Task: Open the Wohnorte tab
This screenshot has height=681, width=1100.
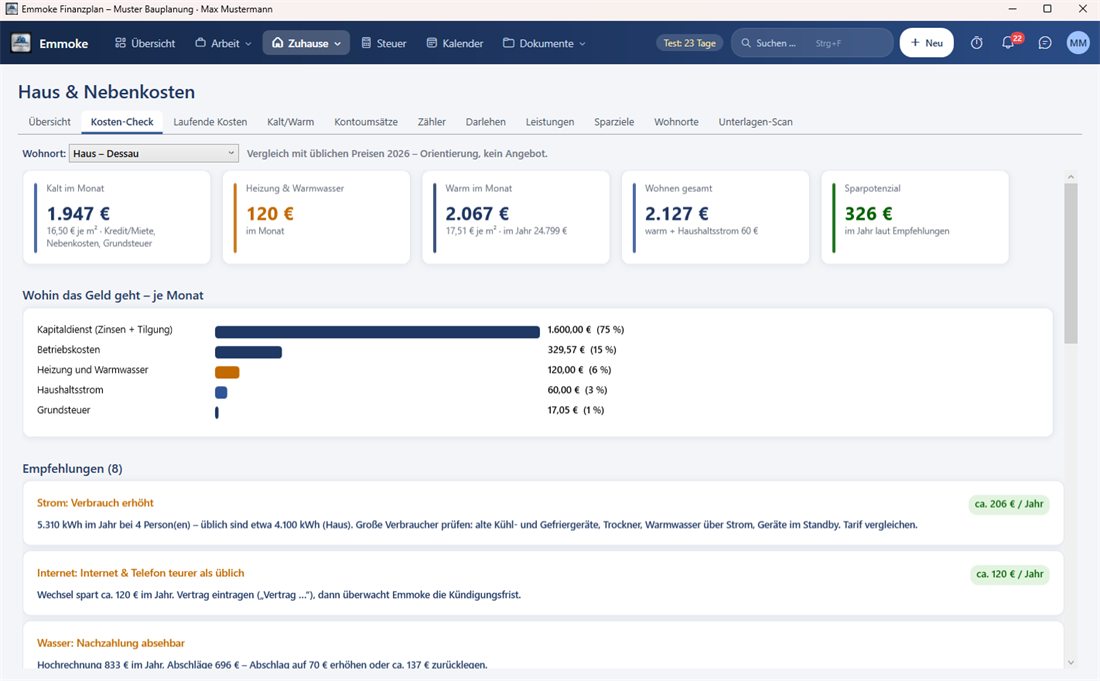Action: [x=676, y=121]
